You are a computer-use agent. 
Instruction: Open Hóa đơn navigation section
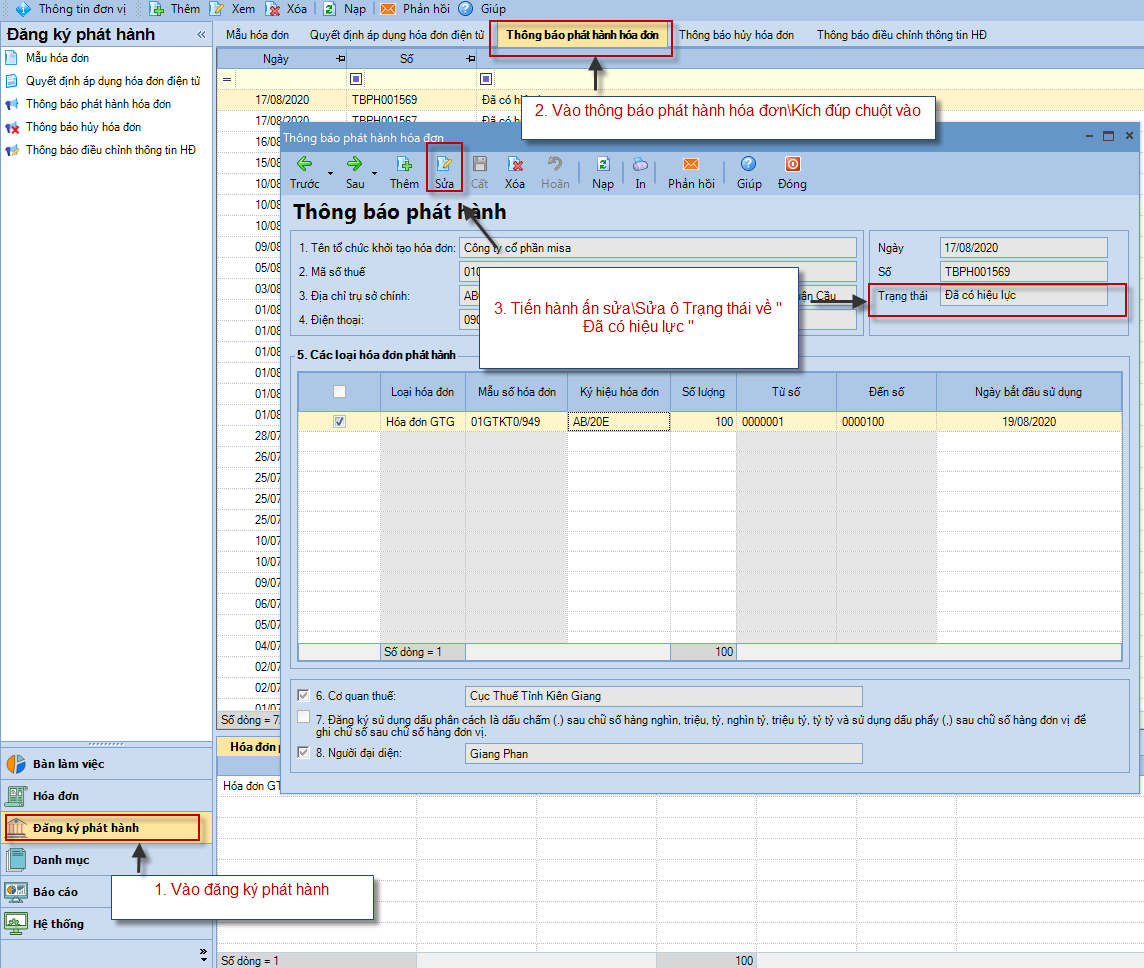(x=107, y=796)
